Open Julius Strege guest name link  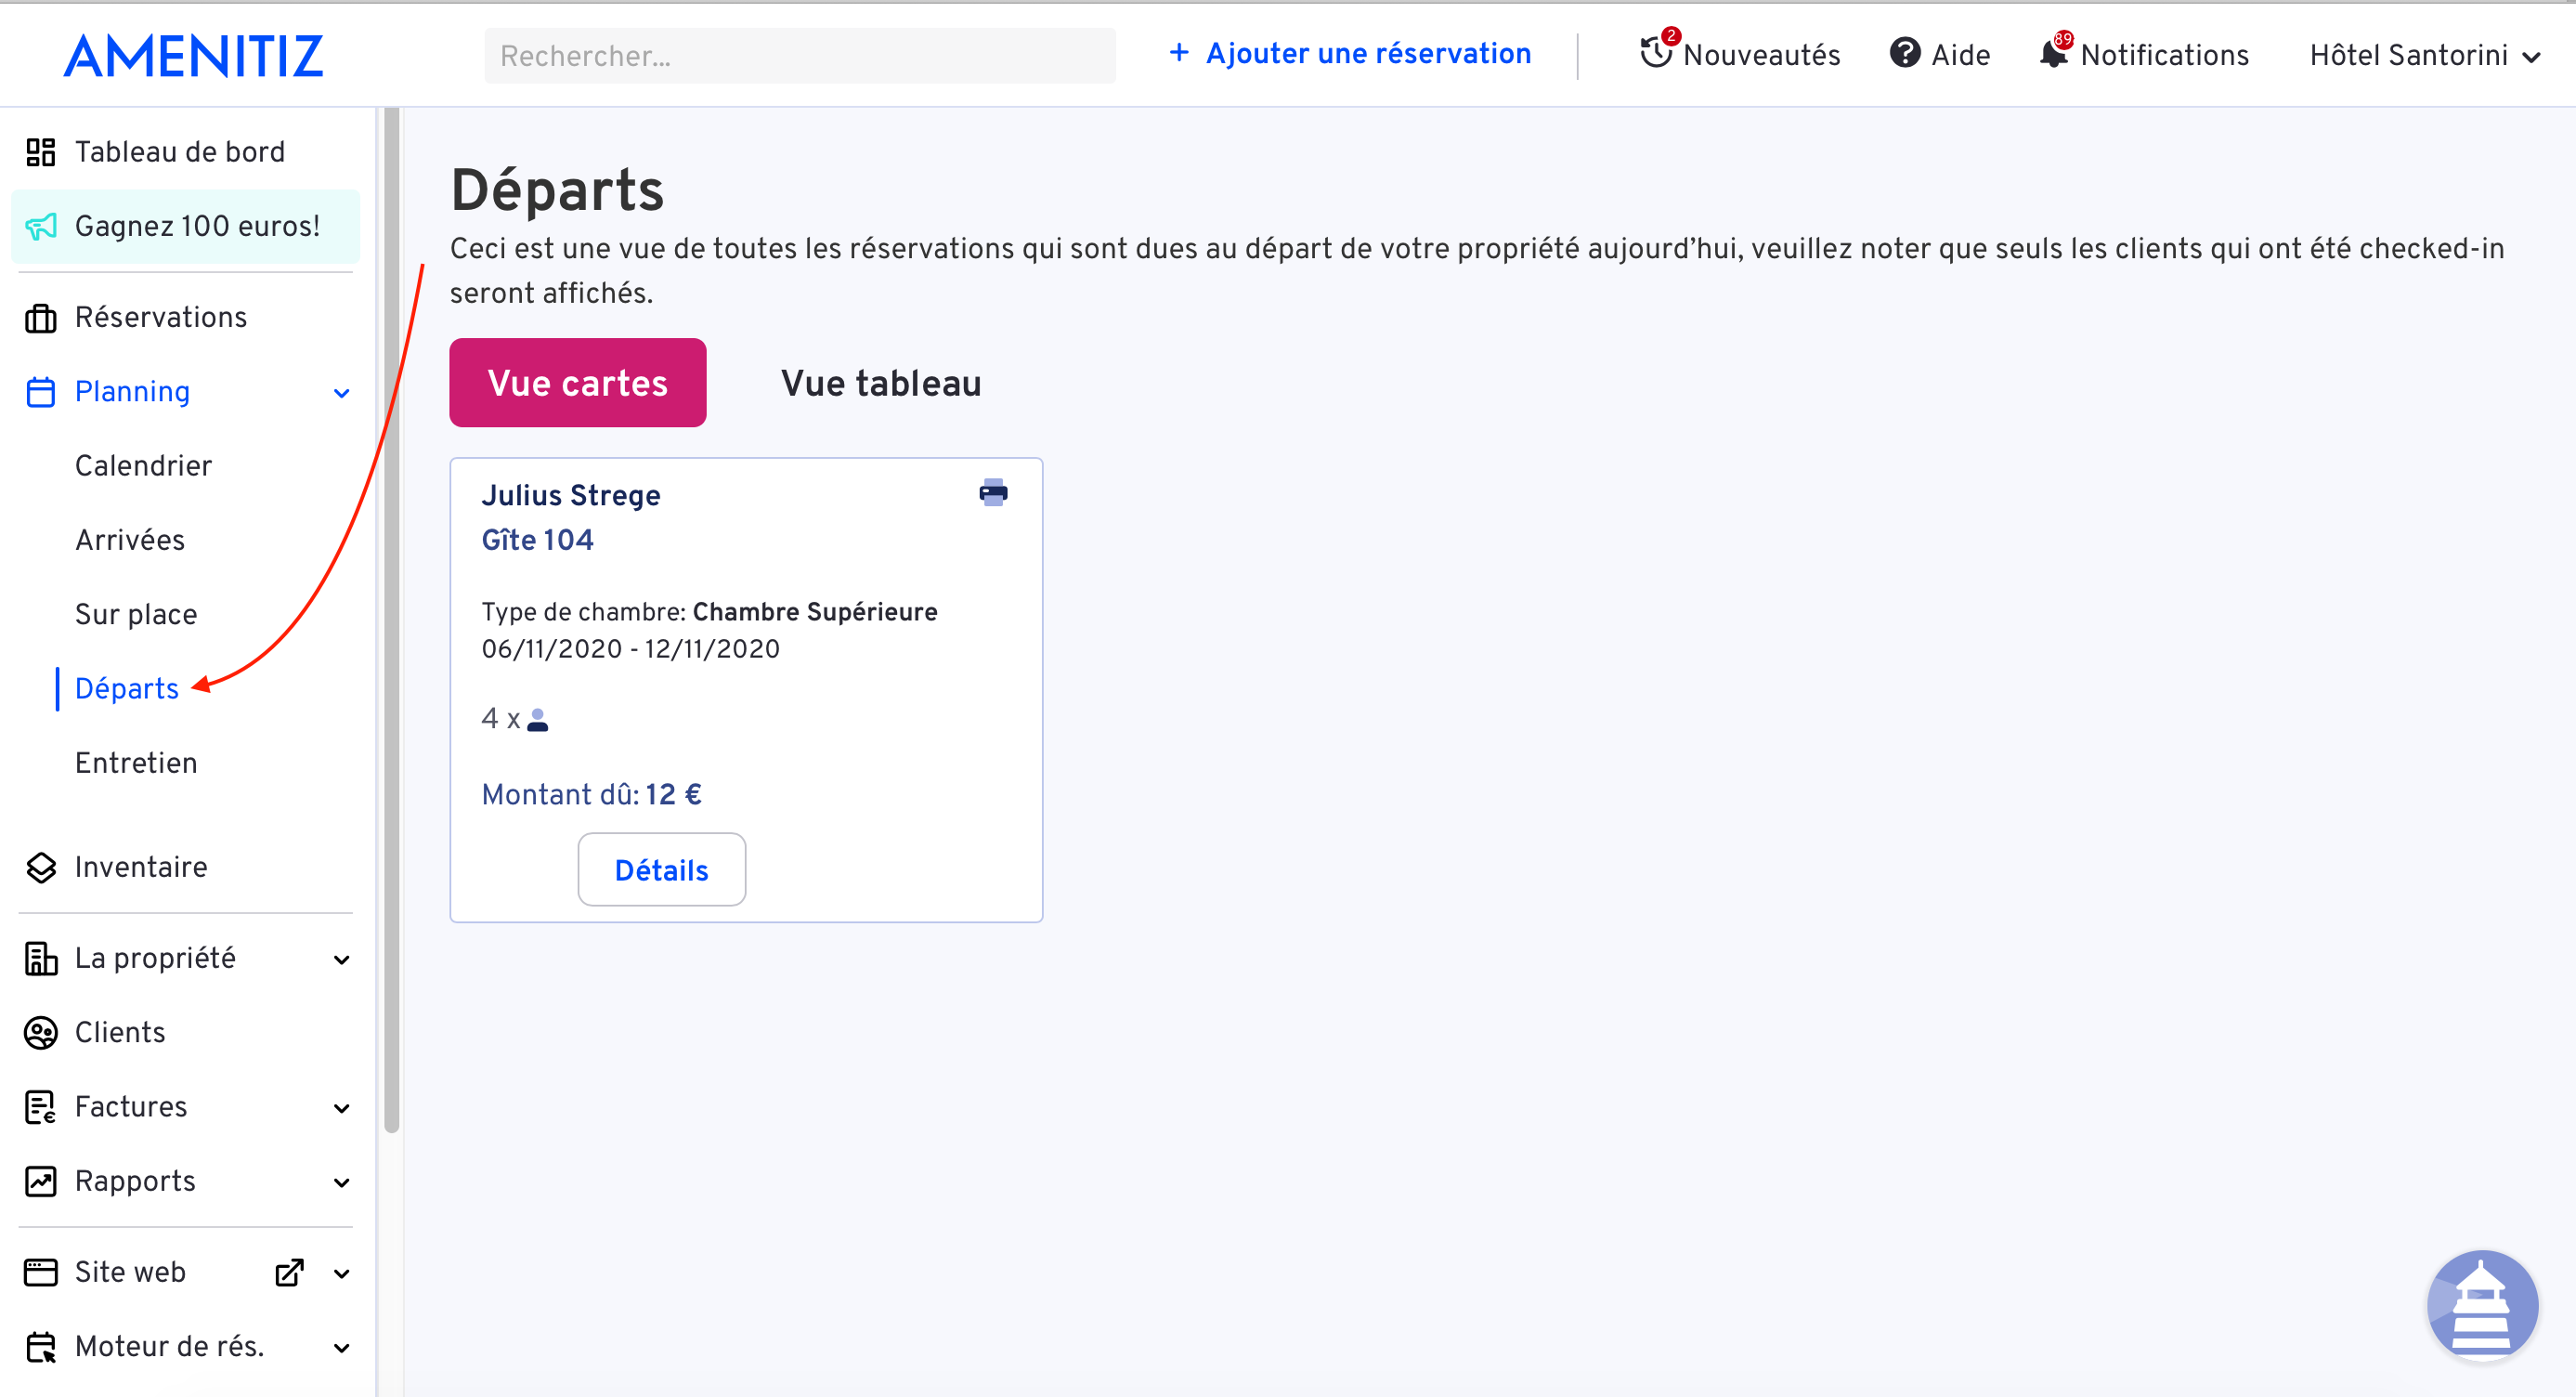(x=571, y=495)
